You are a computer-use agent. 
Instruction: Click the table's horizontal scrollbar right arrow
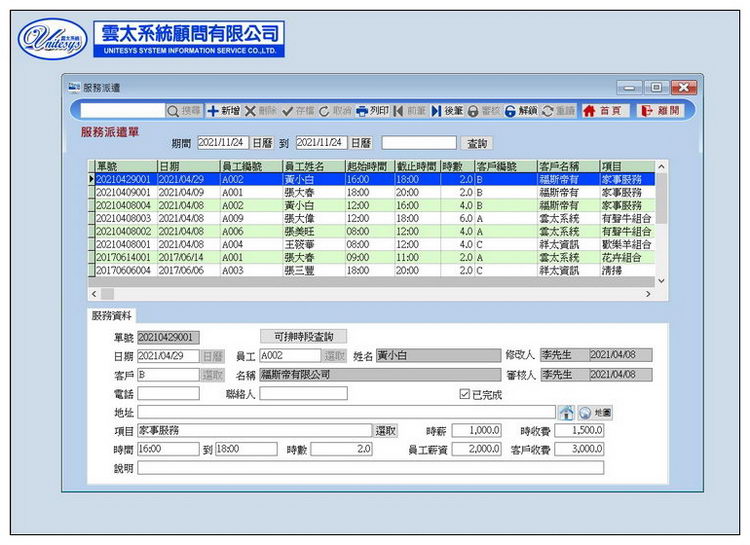tap(648, 294)
